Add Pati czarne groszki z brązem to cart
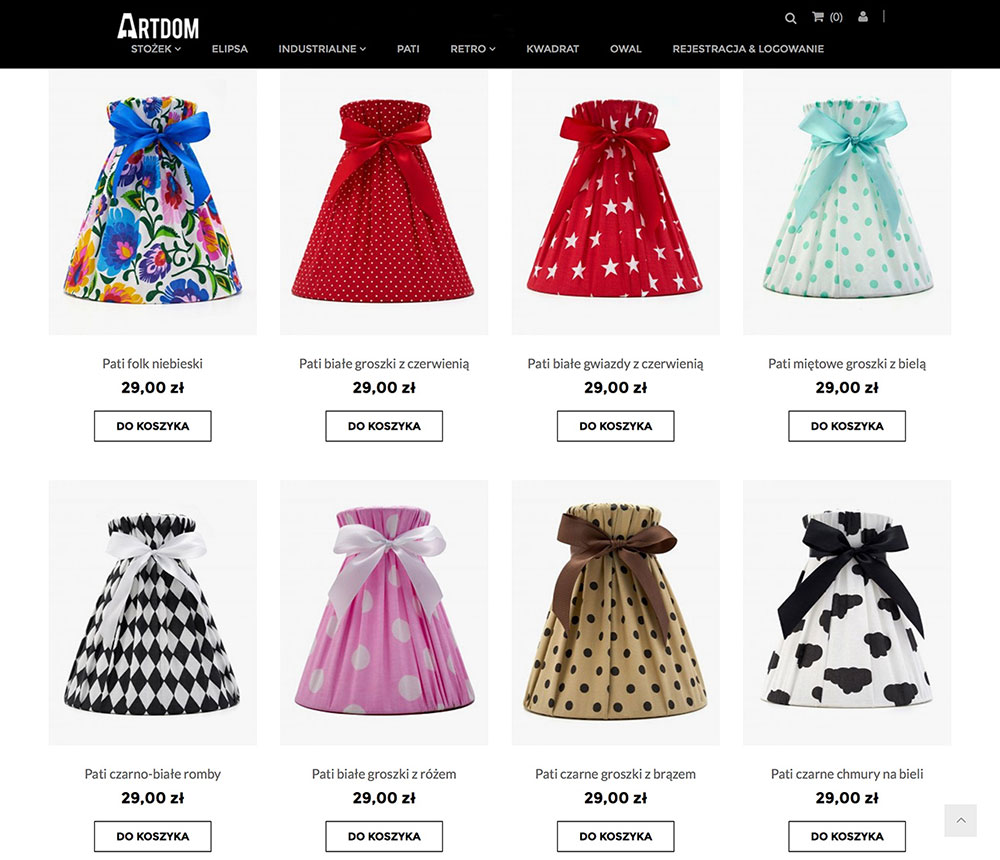The height and width of the screenshot is (860, 1000). pos(615,836)
